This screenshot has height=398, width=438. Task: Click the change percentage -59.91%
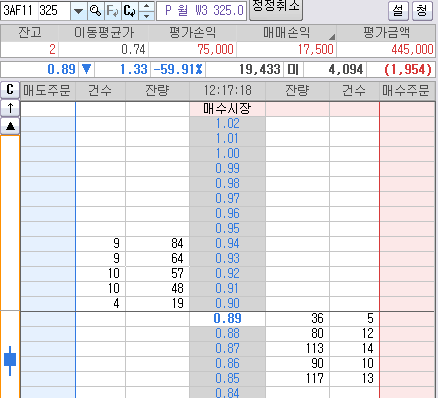pyautogui.click(x=178, y=70)
